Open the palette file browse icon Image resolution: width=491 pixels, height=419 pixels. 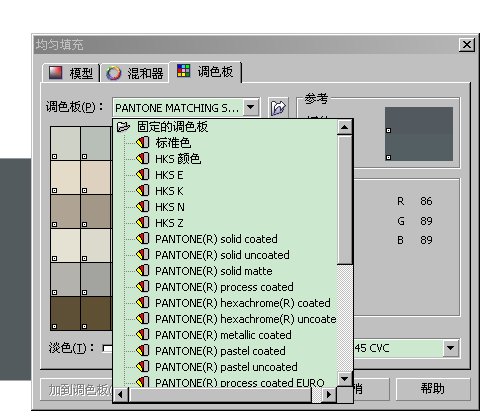(x=278, y=107)
